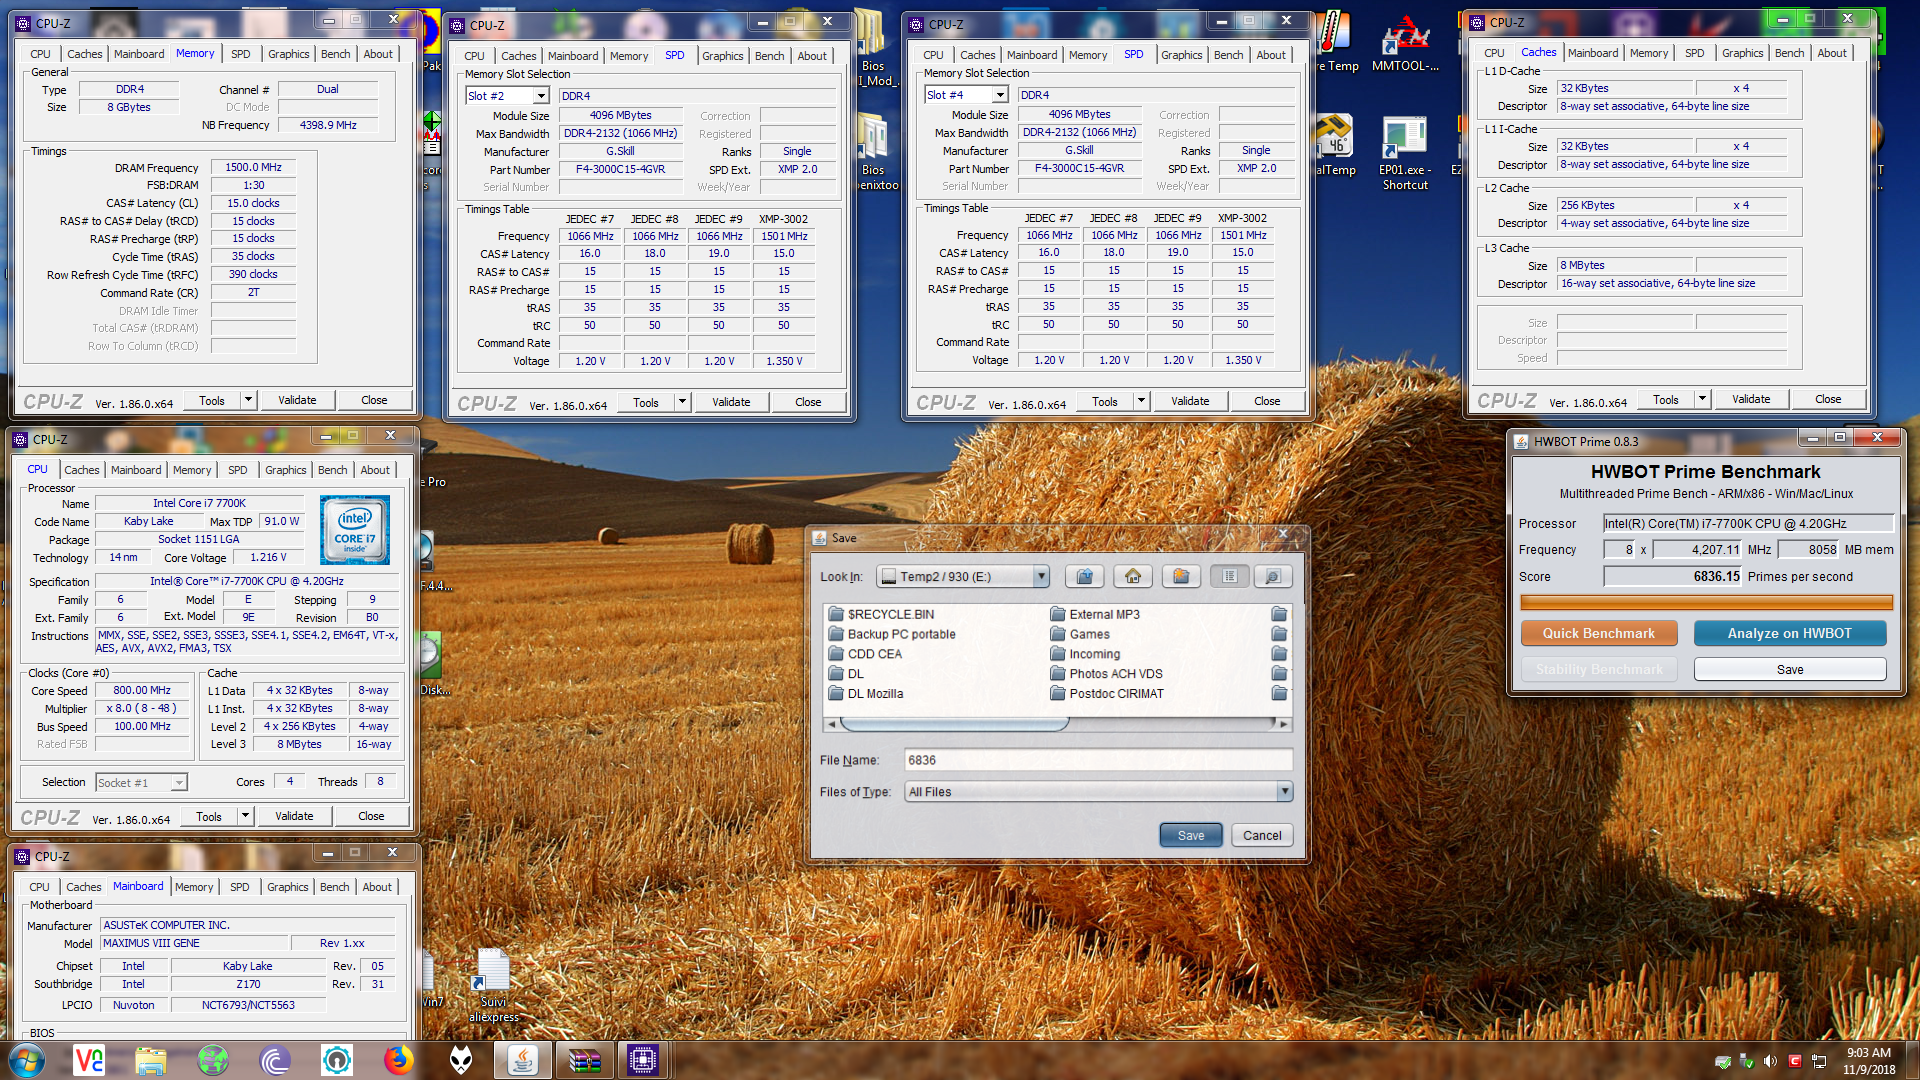1920x1080 pixels.
Task: Cancel the Save dialog
Action: click(1262, 836)
